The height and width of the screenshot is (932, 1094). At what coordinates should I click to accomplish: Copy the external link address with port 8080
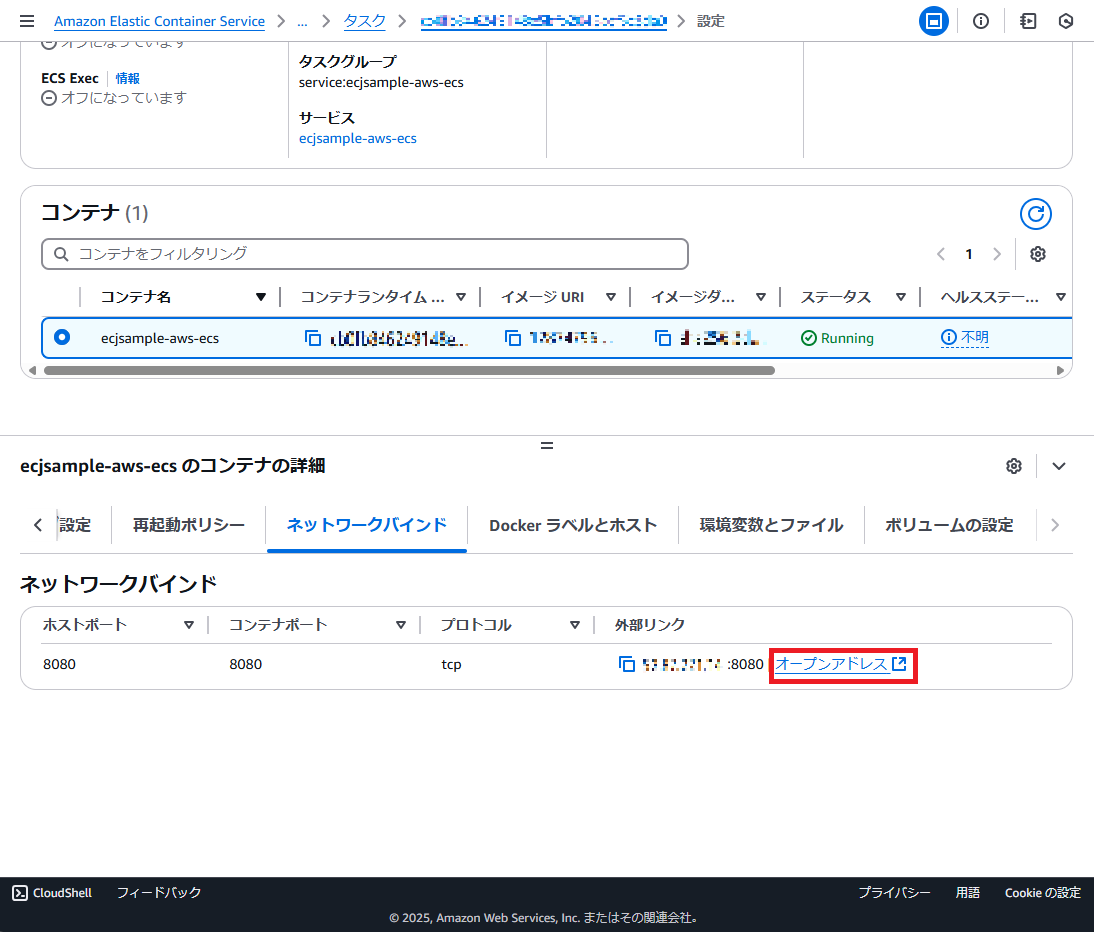[627, 664]
